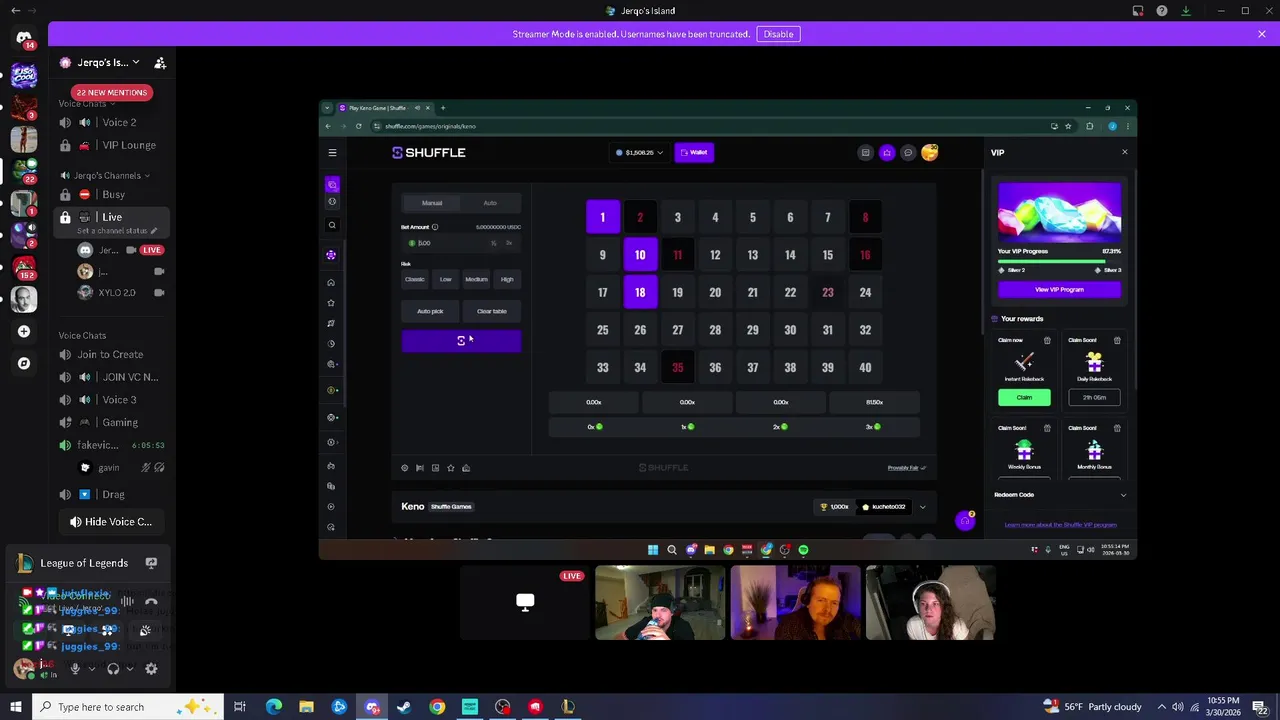The width and height of the screenshot is (1280, 720).
Task: Expand the Keno info chevron near kucheto032
Action: click(922, 507)
